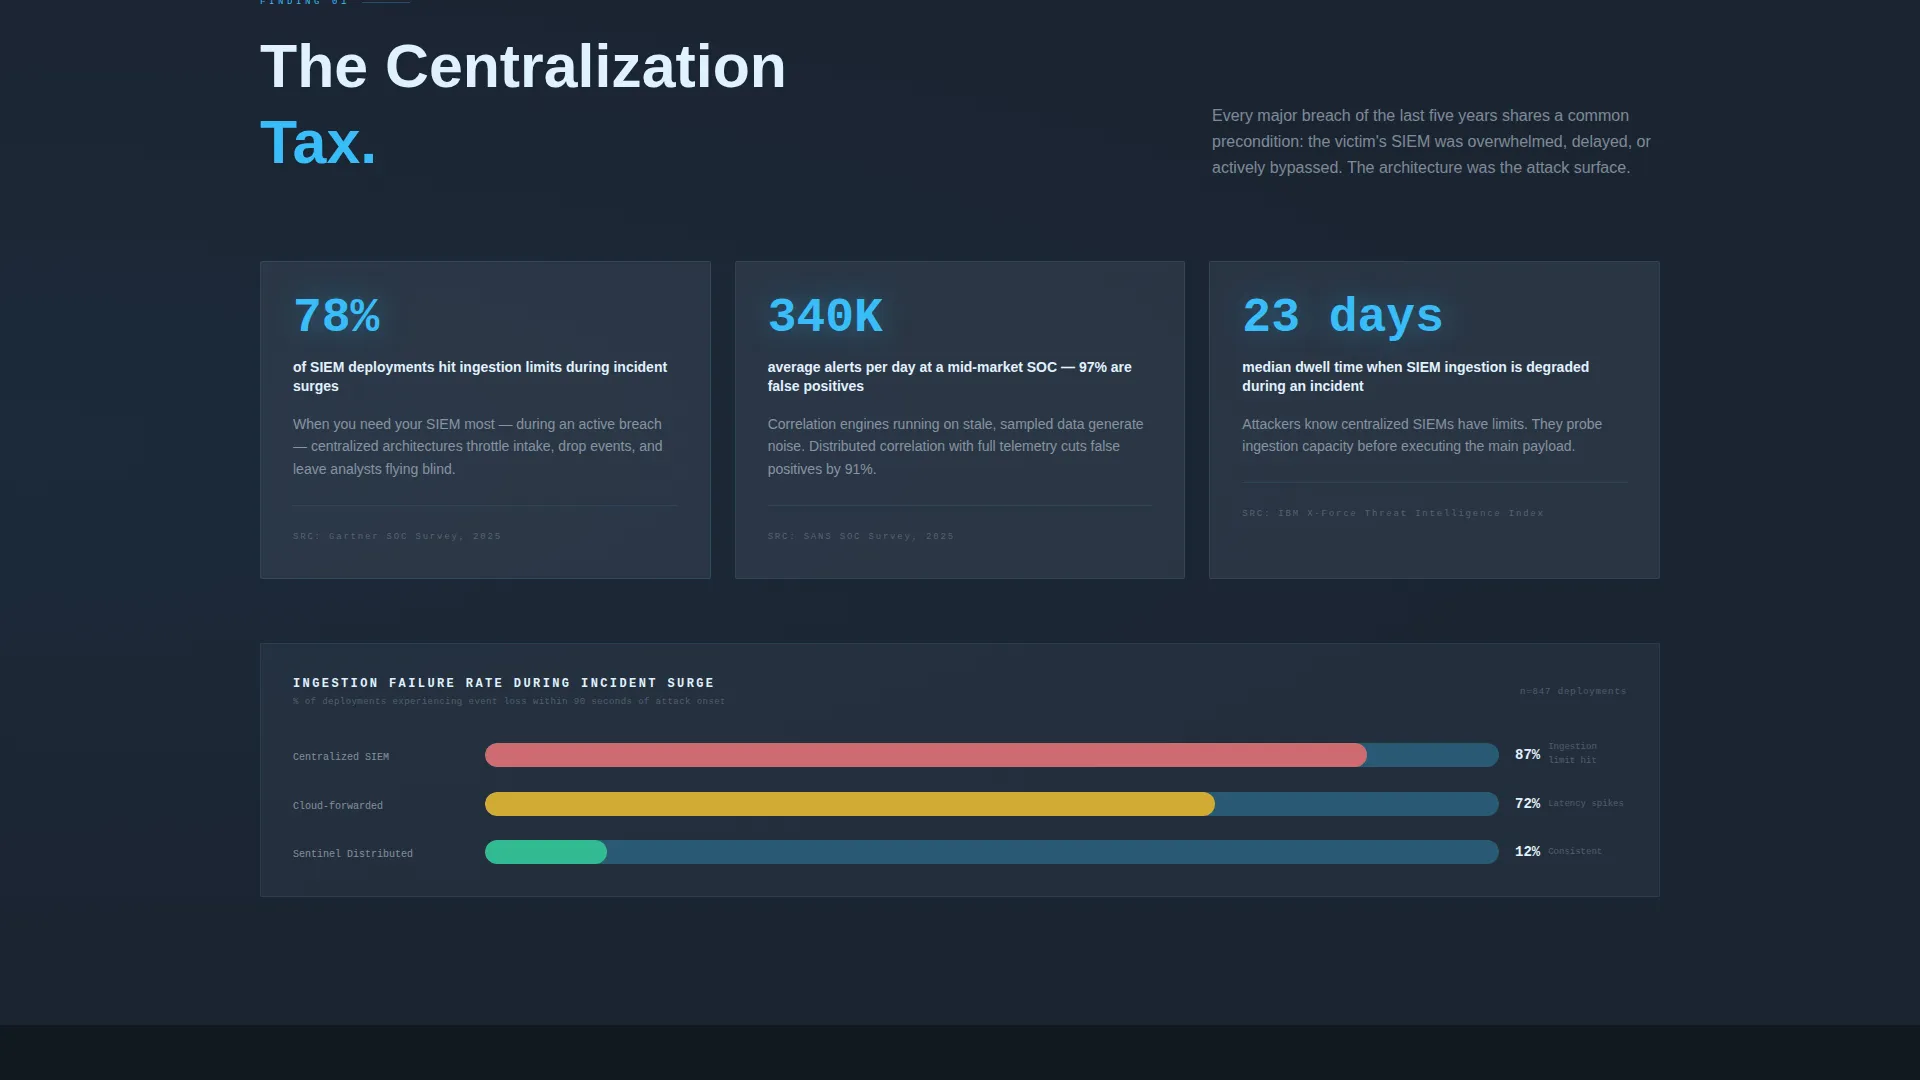Image resolution: width=1920 pixels, height=1080 pixels.
Task: Click the 'Consistent' annotation
Action: click(1575, 851)
